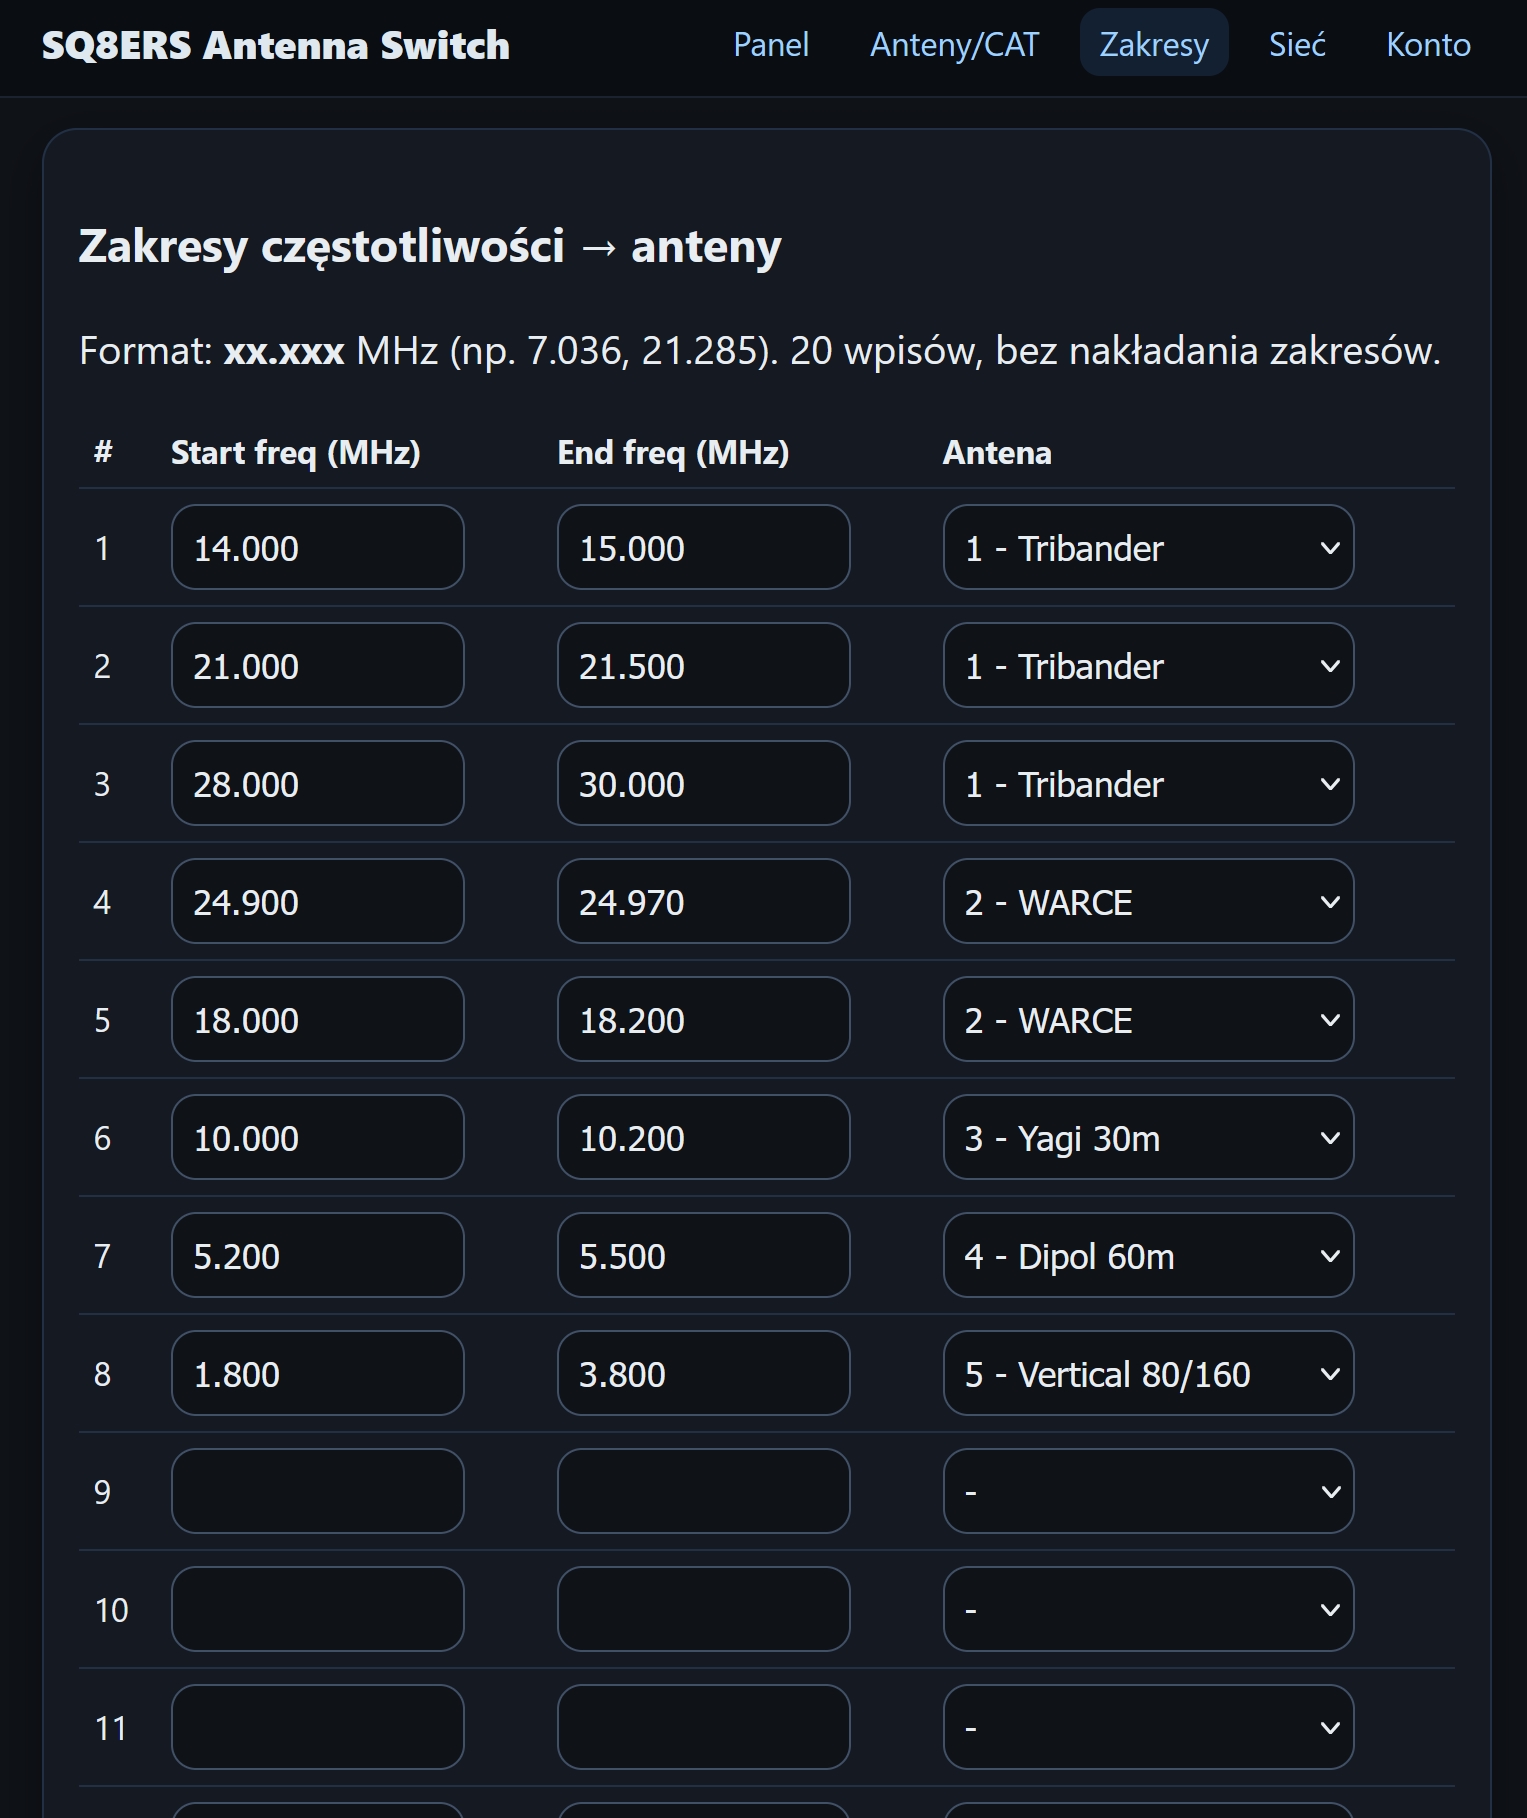Screen dimensions: 1527x1818
Task: Go to Sieć network page
Action: click(1297, 45)
